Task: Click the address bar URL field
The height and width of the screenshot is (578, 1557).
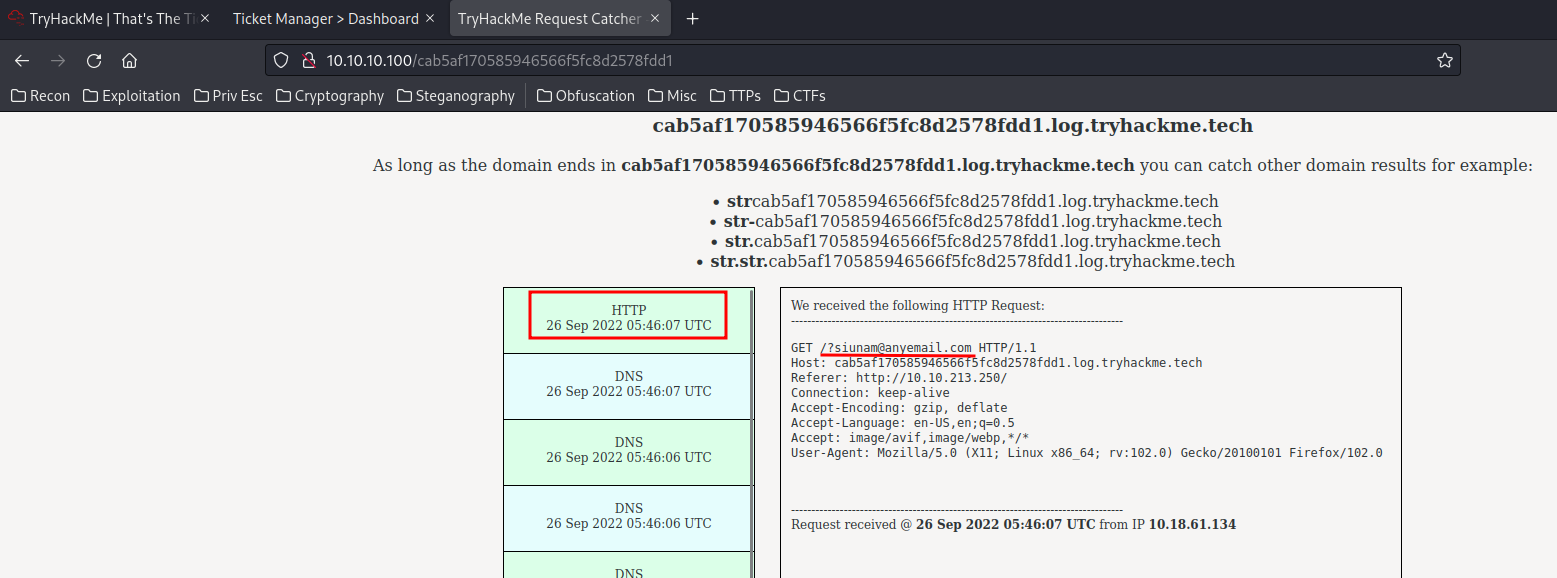Action: click(862, 60)
